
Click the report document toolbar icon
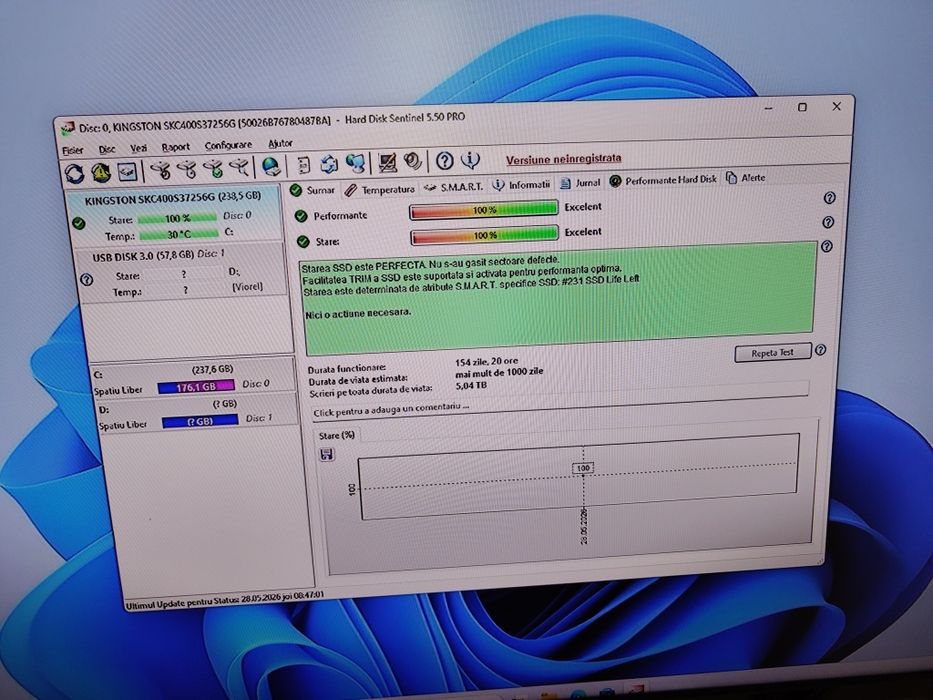(x=303, y=165)
